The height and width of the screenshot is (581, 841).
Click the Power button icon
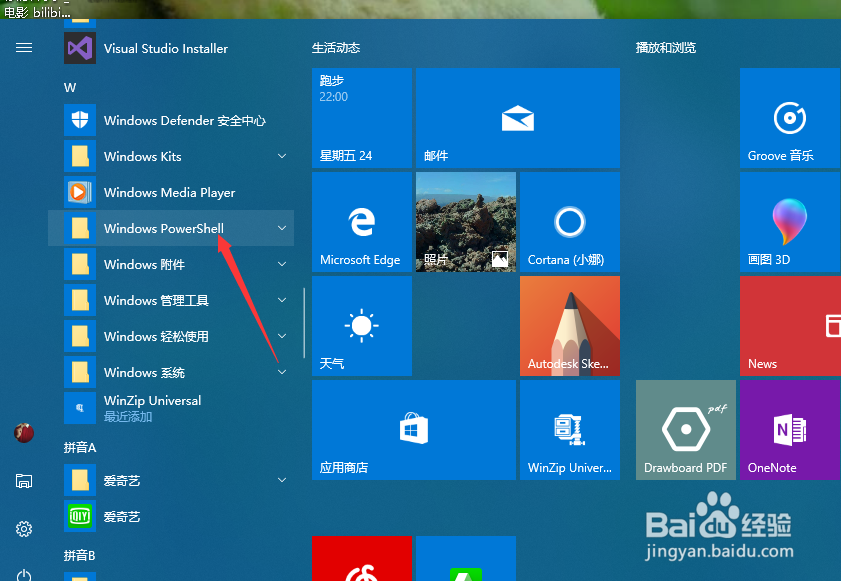[x=24, y=575]
